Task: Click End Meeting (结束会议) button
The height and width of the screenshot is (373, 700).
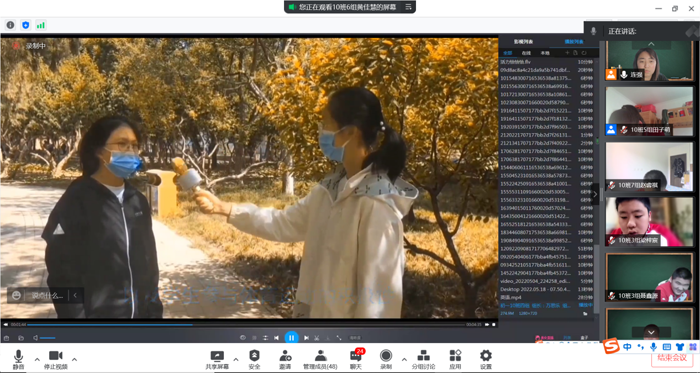Action: 672,358
